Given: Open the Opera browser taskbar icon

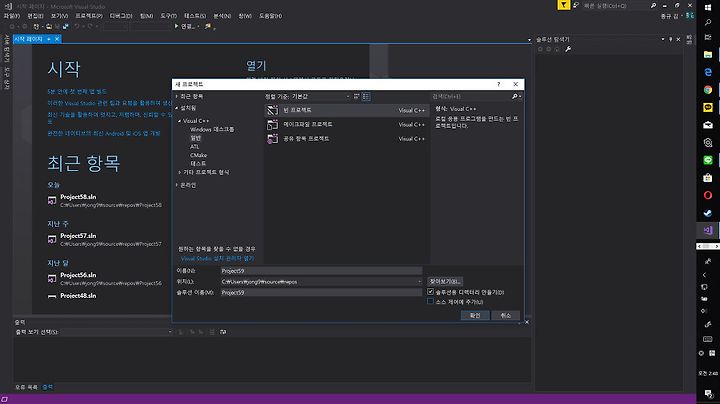Looking at the screenshot, I should pos(708,195).
